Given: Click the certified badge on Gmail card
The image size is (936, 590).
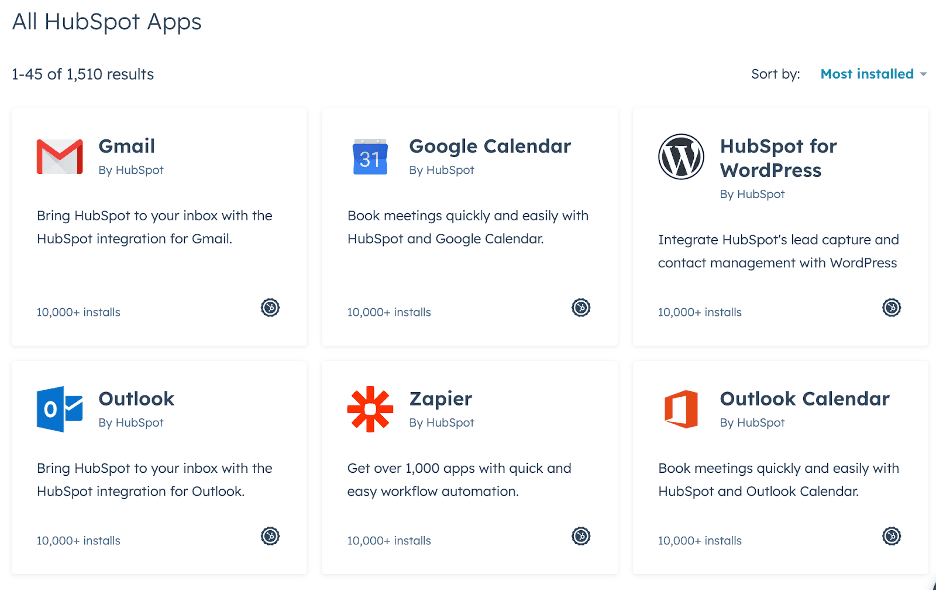Looking at the screenshot, I should (270, 308).
